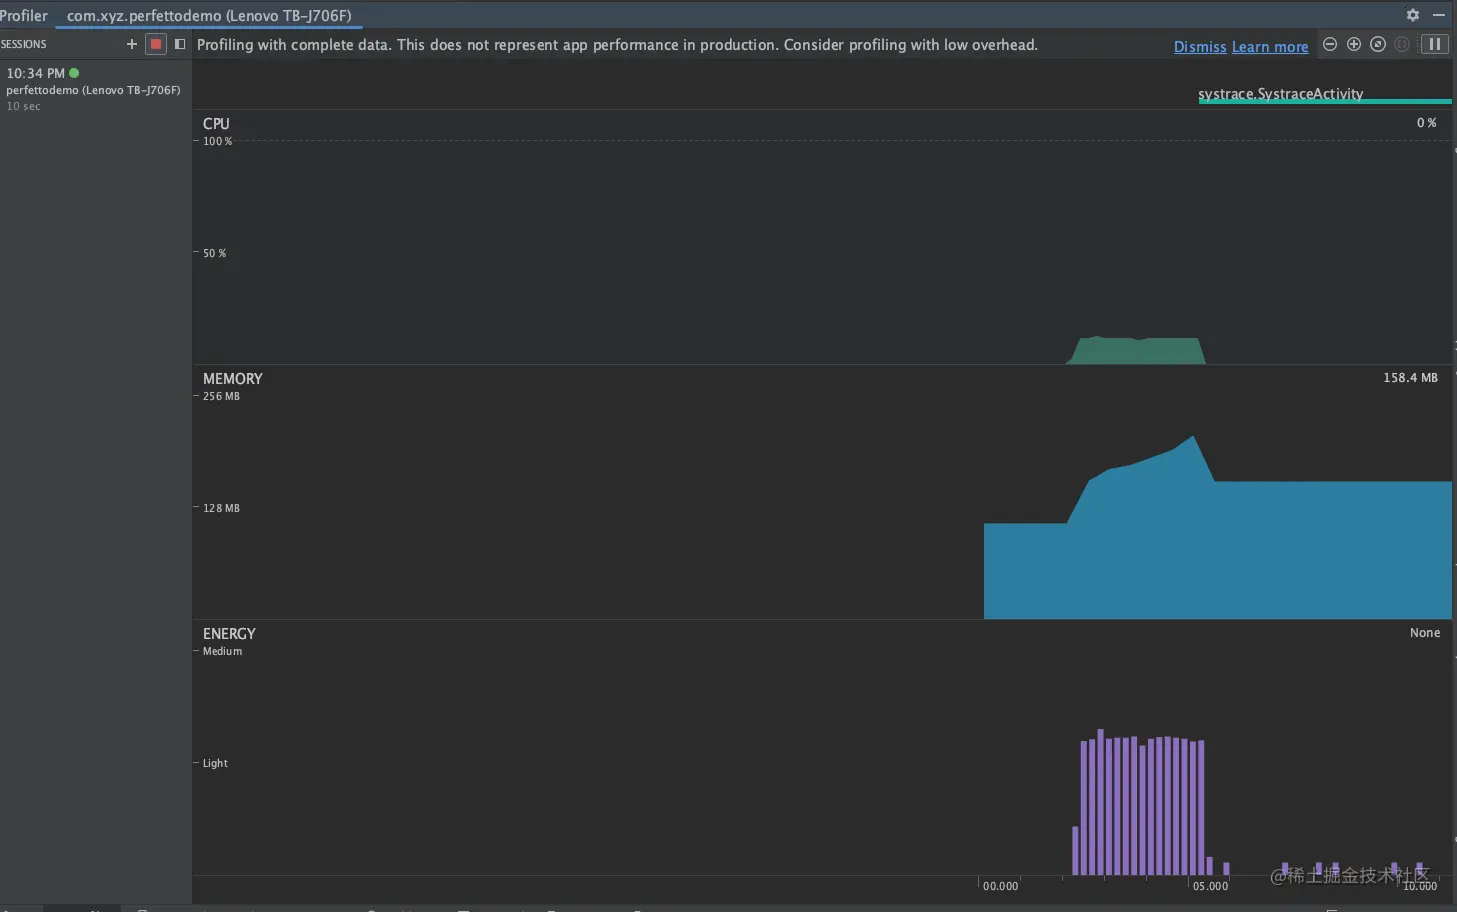
Task: Stop the current profiling session
Action: pos(156,44)
